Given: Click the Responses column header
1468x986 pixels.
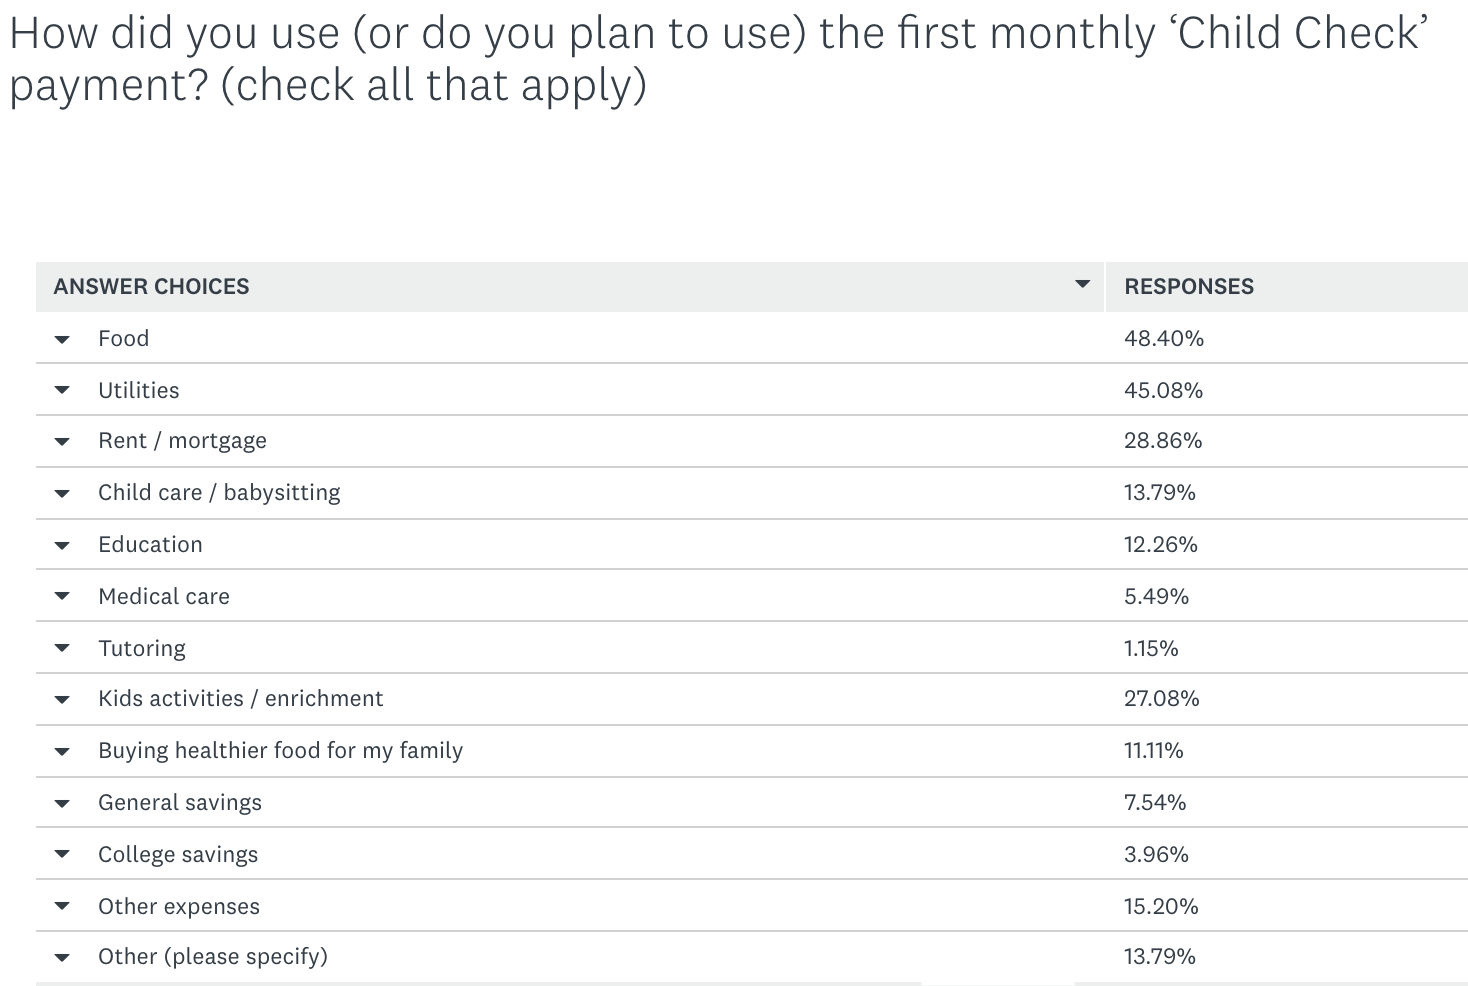Looking at the screenshot, I should point(1188,286).
